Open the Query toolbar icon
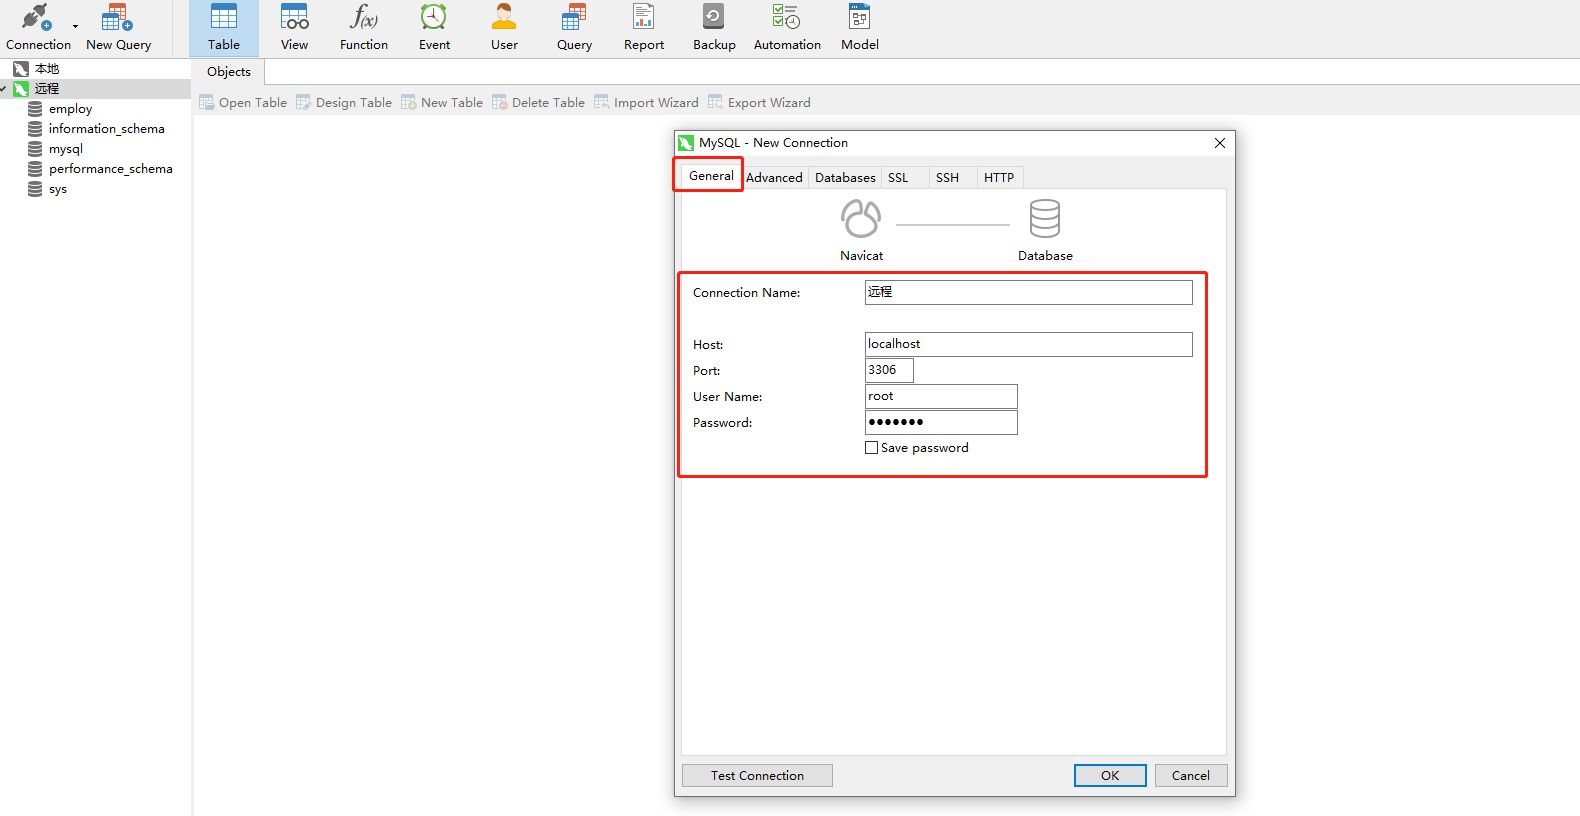 coord(574,28)
